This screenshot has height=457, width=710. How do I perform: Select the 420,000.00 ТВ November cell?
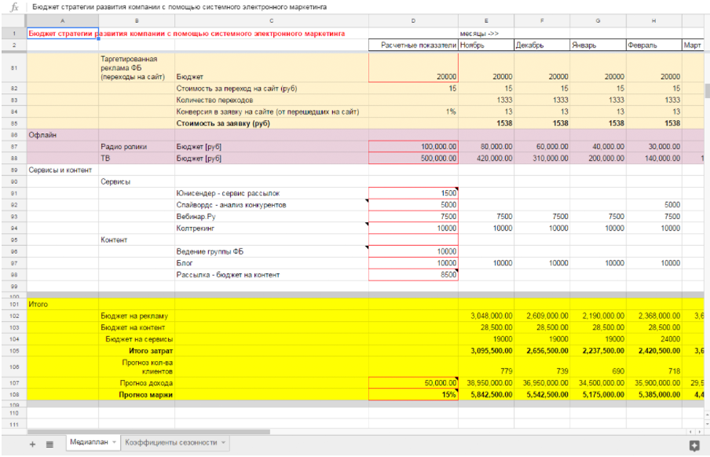486,158
